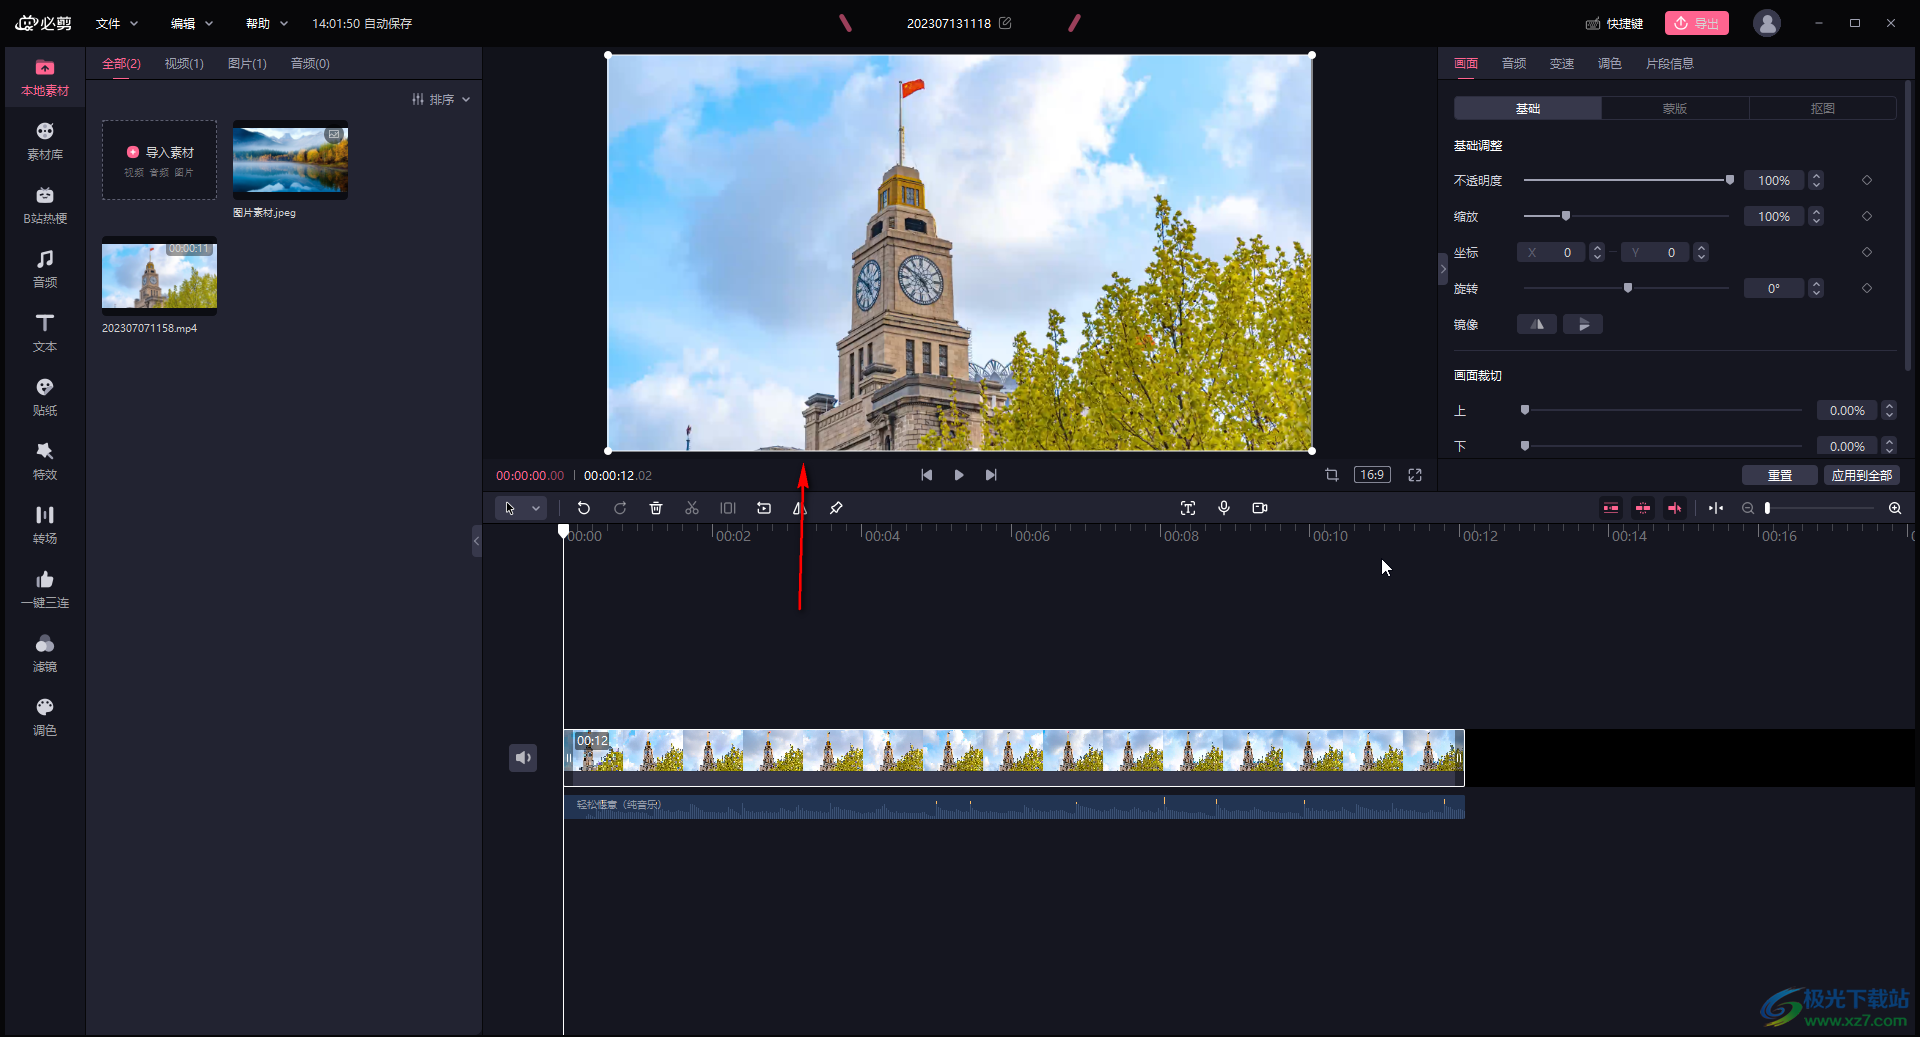Switch to the 蒙版 sub-tab
Viewport: 1920px width, 1037px height.
coord(1675,108)
